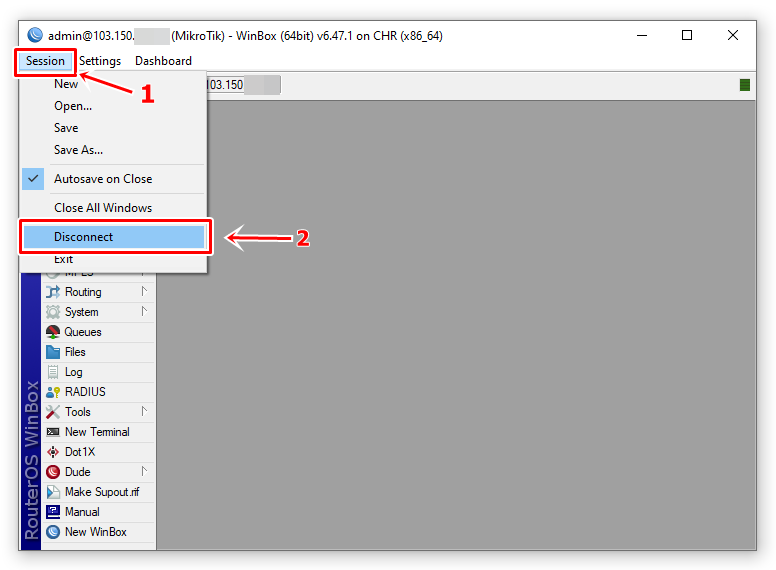
Task: Toggle Autosave on Close checkmark
Action: coord(34,179)
